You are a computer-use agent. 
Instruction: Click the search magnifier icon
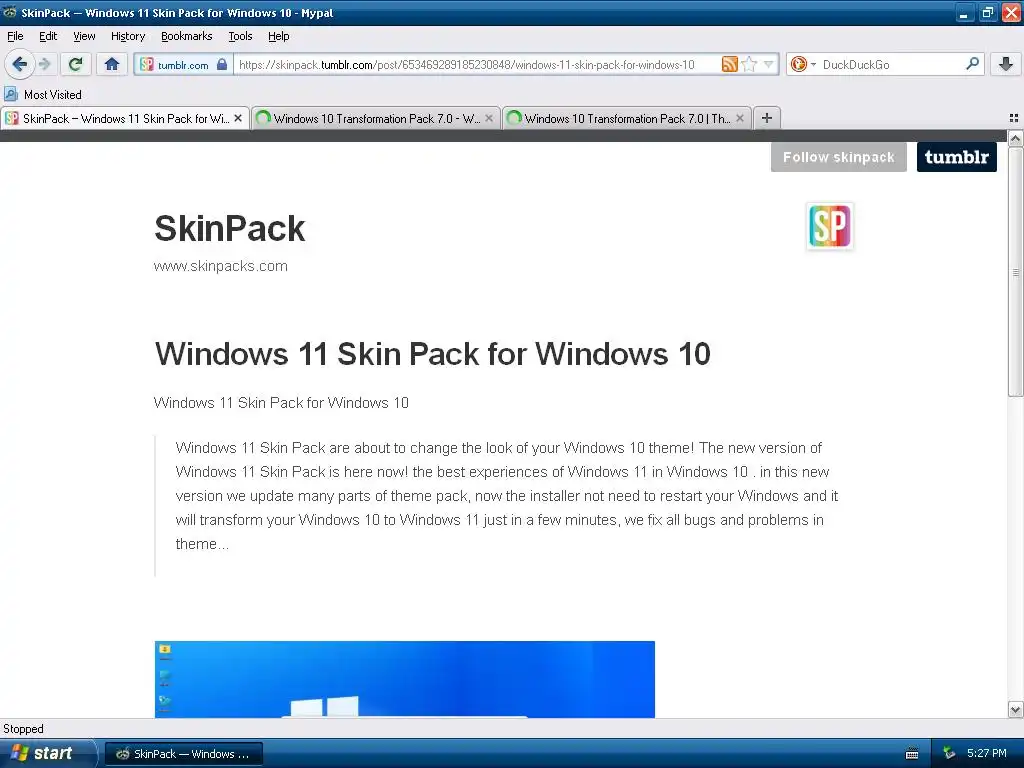(x=972, y=64)
